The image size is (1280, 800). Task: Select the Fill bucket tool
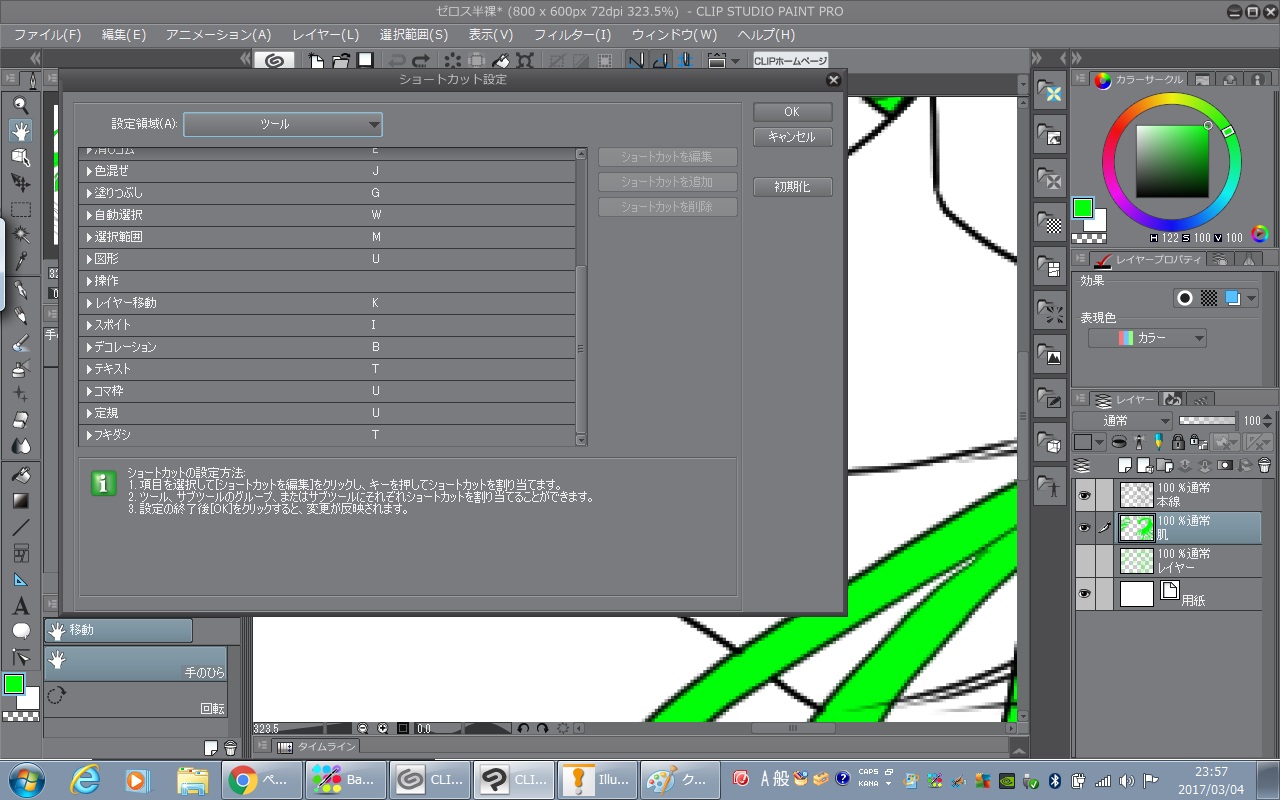(20, 475)
